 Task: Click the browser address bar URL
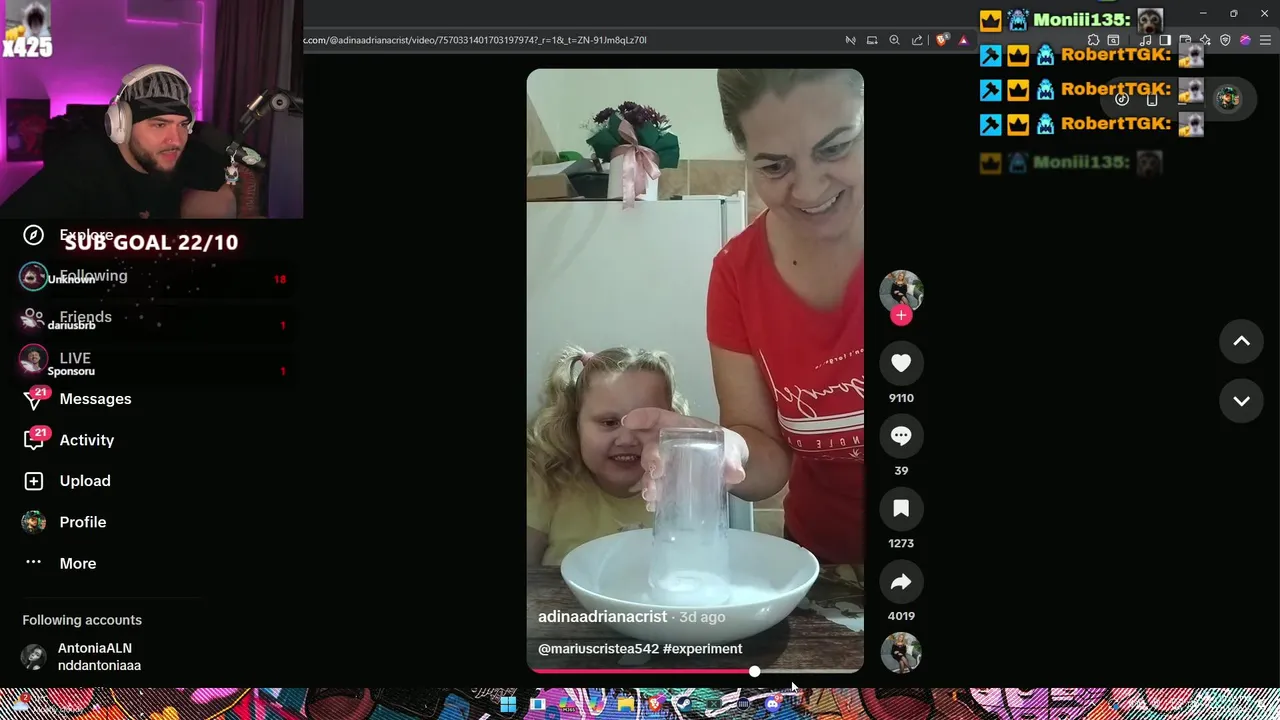pos(475,40)
